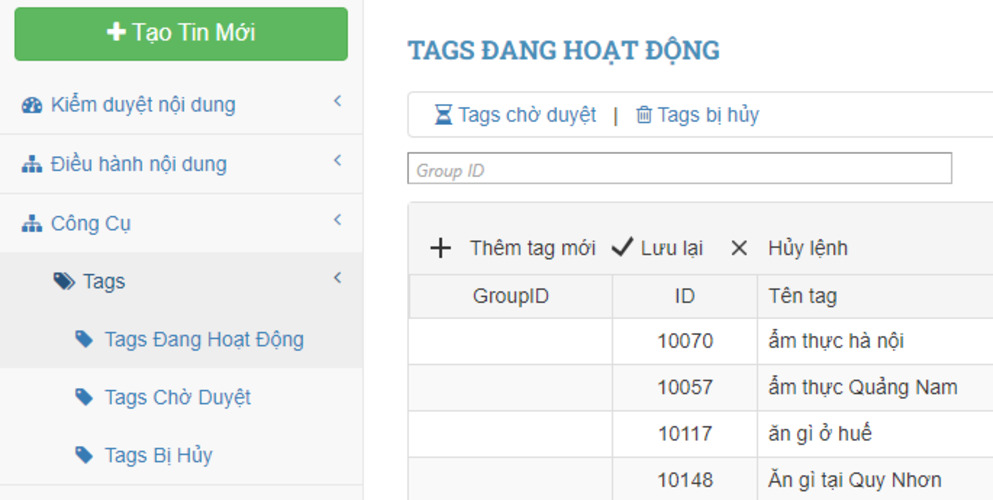Collapse the Công Cụ menu chevron
The height and width of the screenshot is (500, 993).
coord(338,219)
